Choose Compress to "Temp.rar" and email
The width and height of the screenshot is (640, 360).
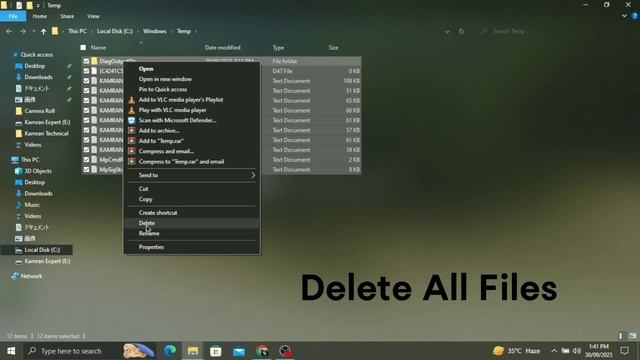point(181,162)
